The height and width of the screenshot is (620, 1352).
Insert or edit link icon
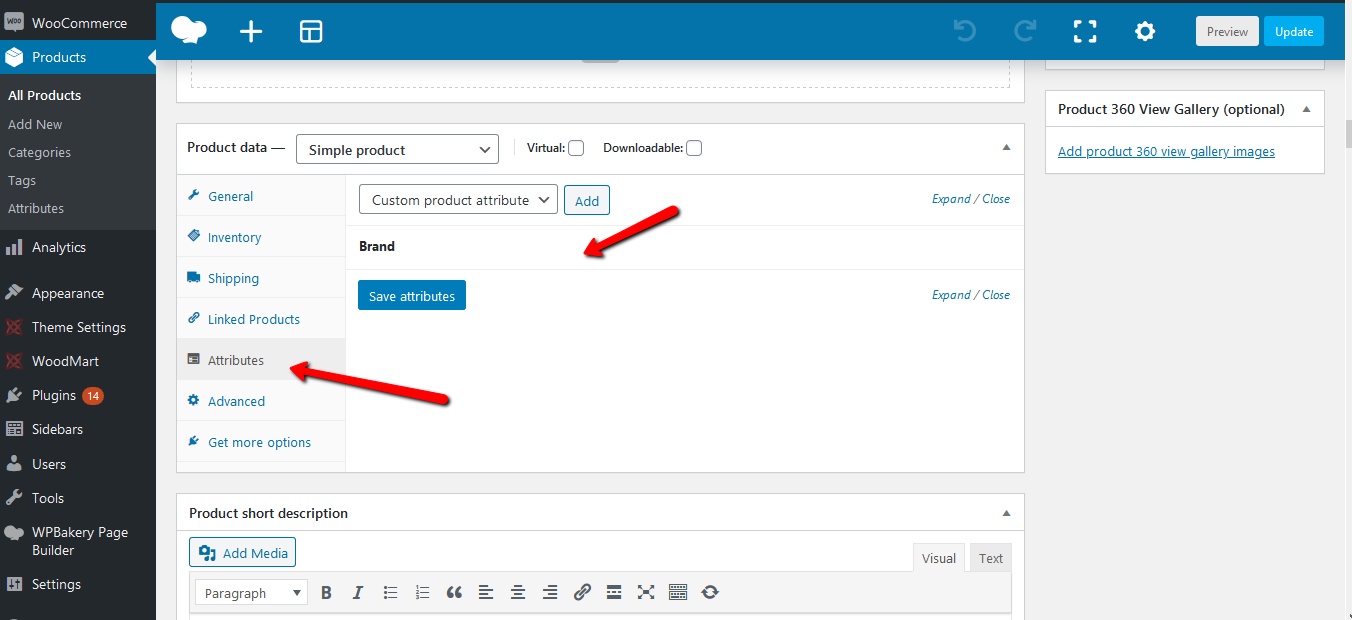[582, 593]
